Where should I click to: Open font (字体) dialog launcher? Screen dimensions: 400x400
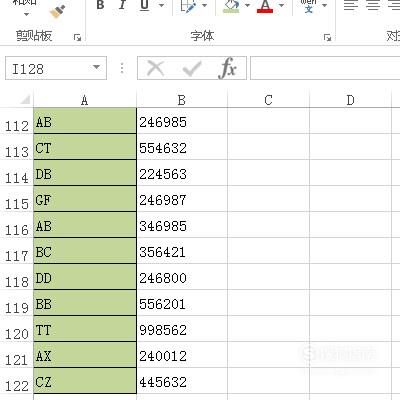(327, 38)
